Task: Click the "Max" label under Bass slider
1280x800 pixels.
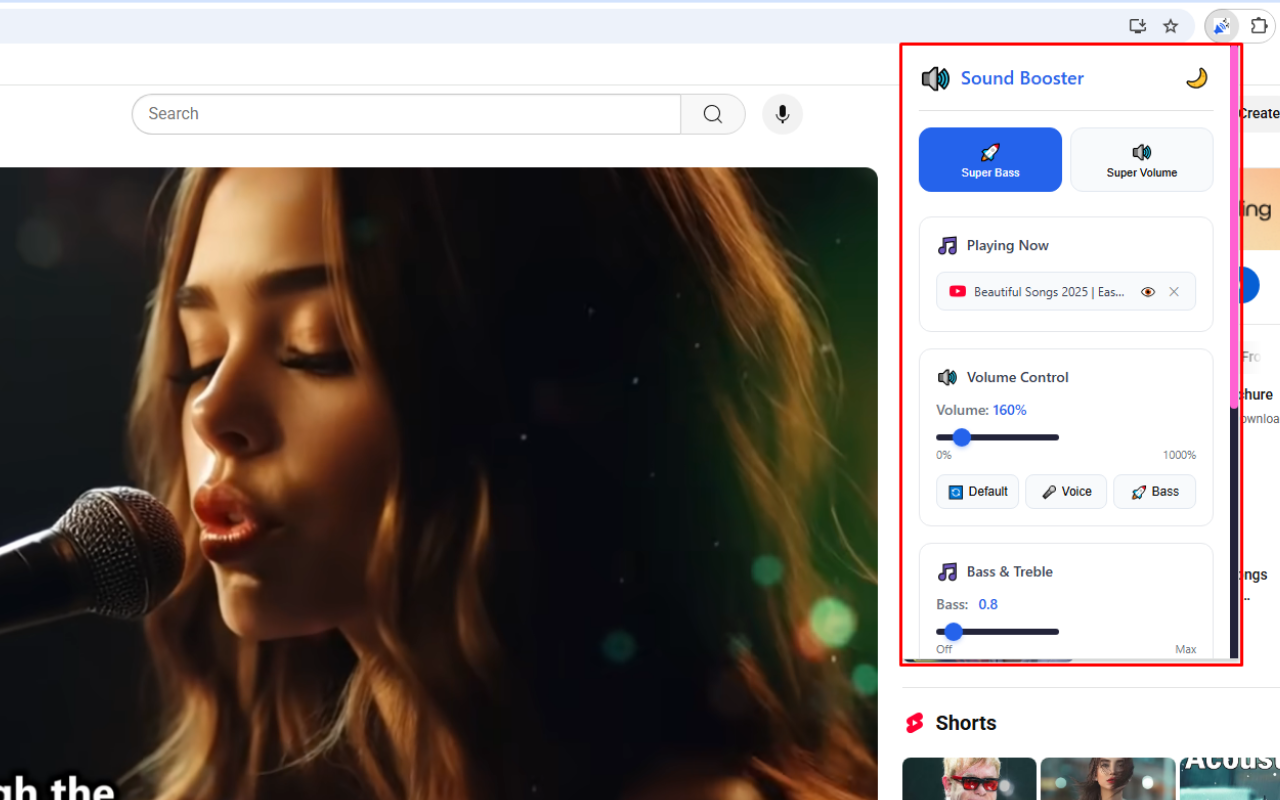Action: [1185, 649]
